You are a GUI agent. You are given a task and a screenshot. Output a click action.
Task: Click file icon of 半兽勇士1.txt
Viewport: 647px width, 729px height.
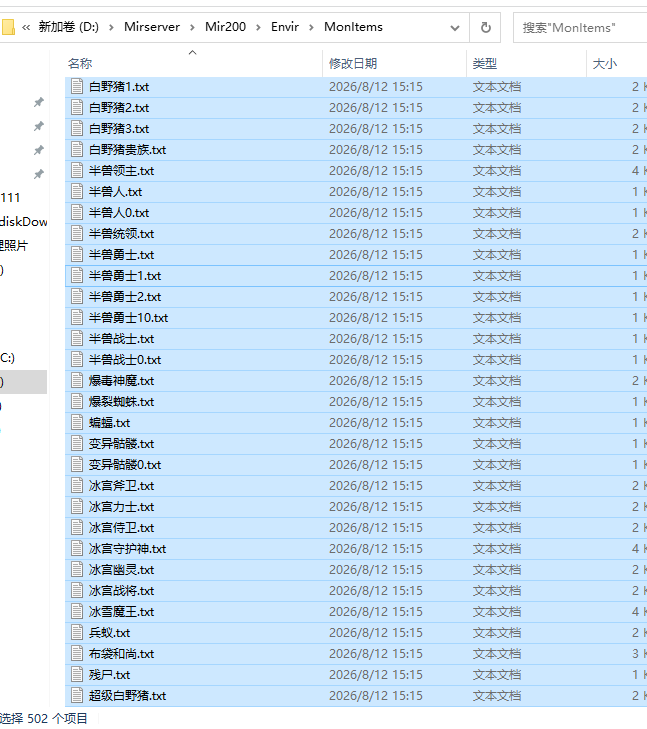[x=77, y=276]
